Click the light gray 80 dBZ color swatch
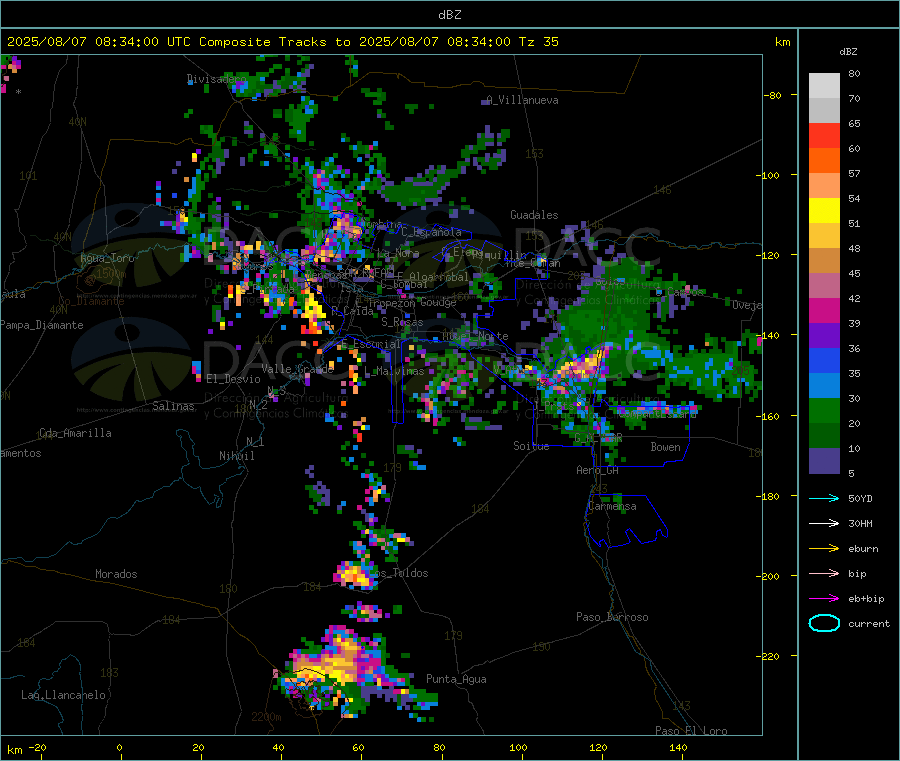This screenshot has height=761, width=900. tap(824, 86)
